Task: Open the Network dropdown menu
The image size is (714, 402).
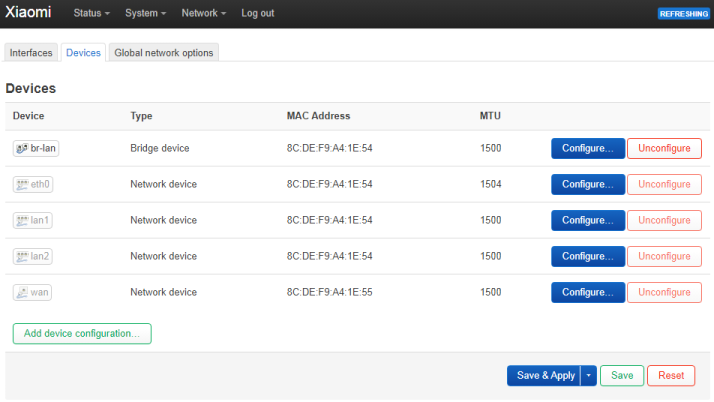Action: click(203, 14)
